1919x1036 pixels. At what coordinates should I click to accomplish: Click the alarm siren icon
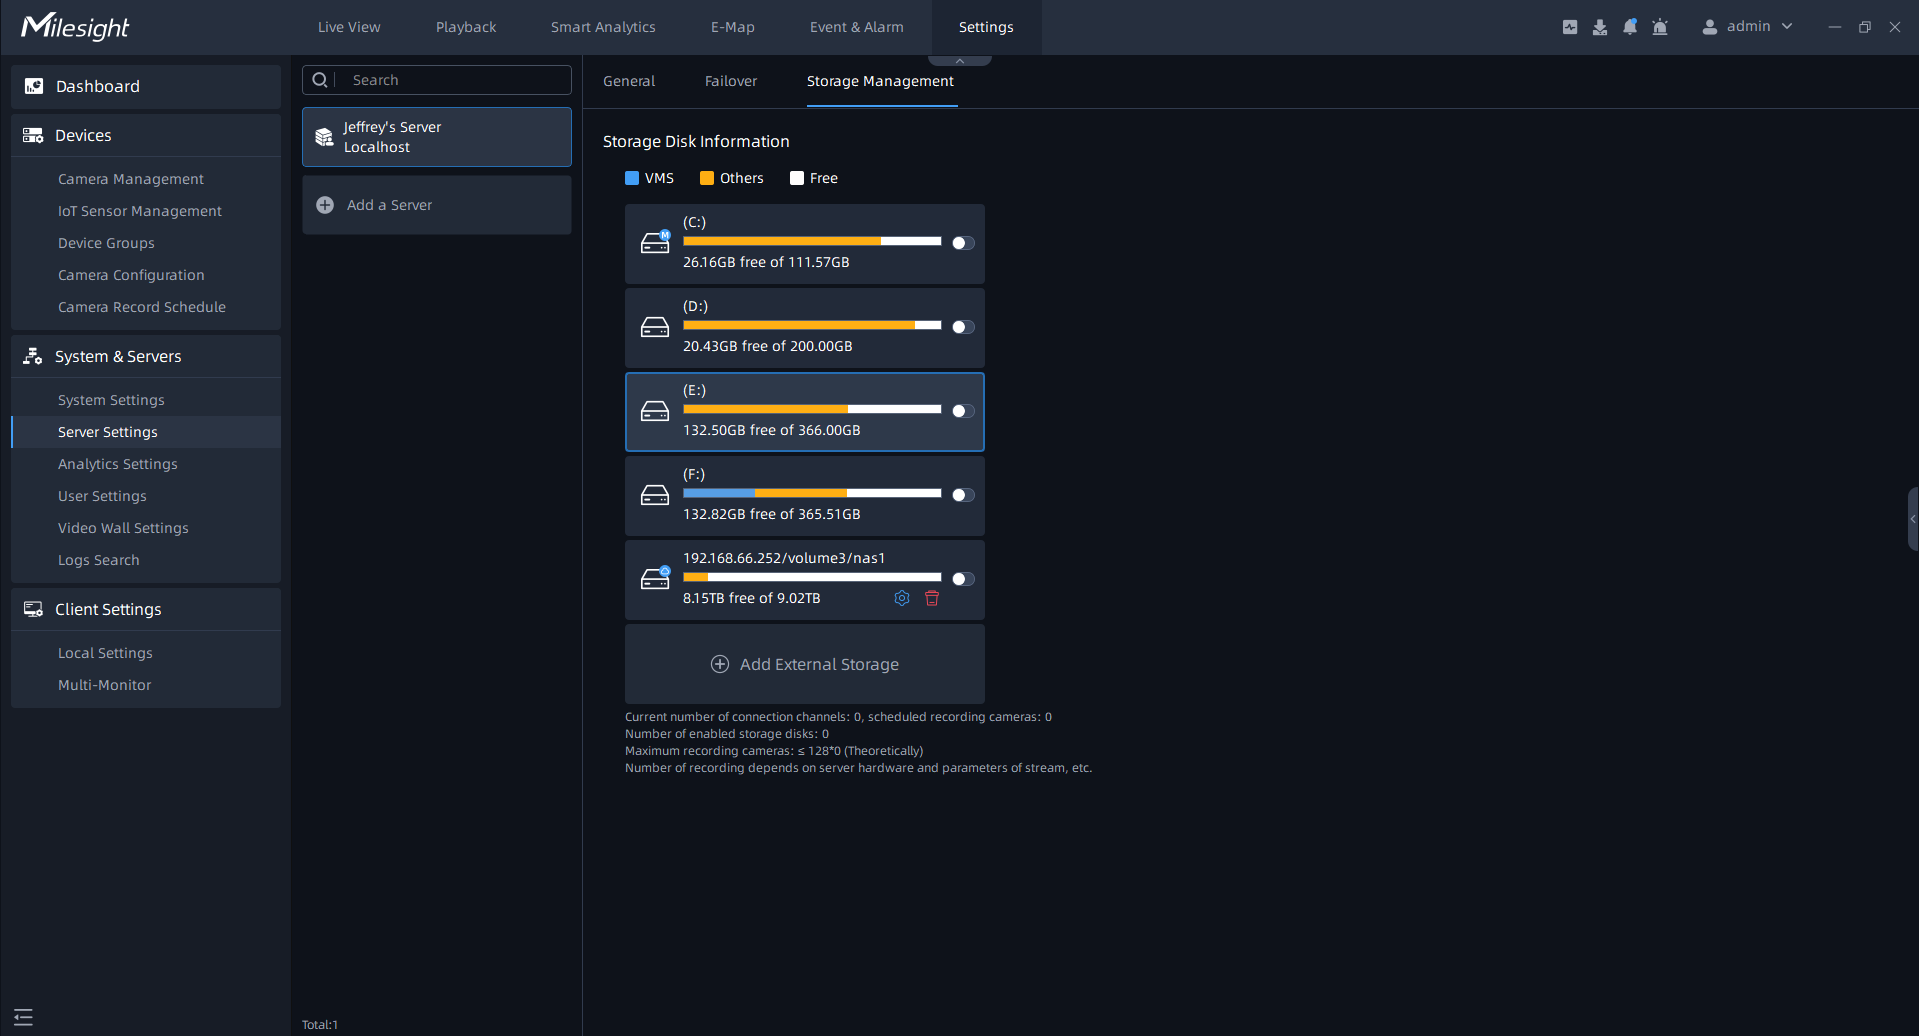coord(1660,27)
